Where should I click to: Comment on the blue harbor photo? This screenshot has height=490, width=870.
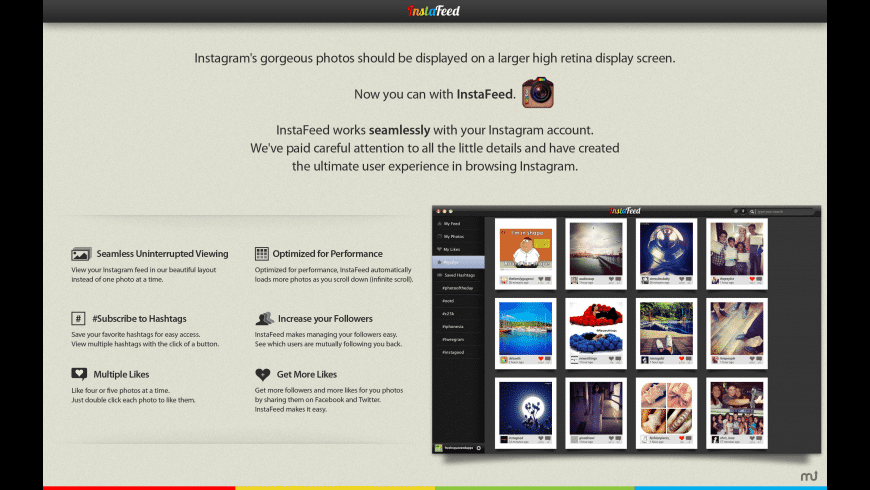pos(548,359)
